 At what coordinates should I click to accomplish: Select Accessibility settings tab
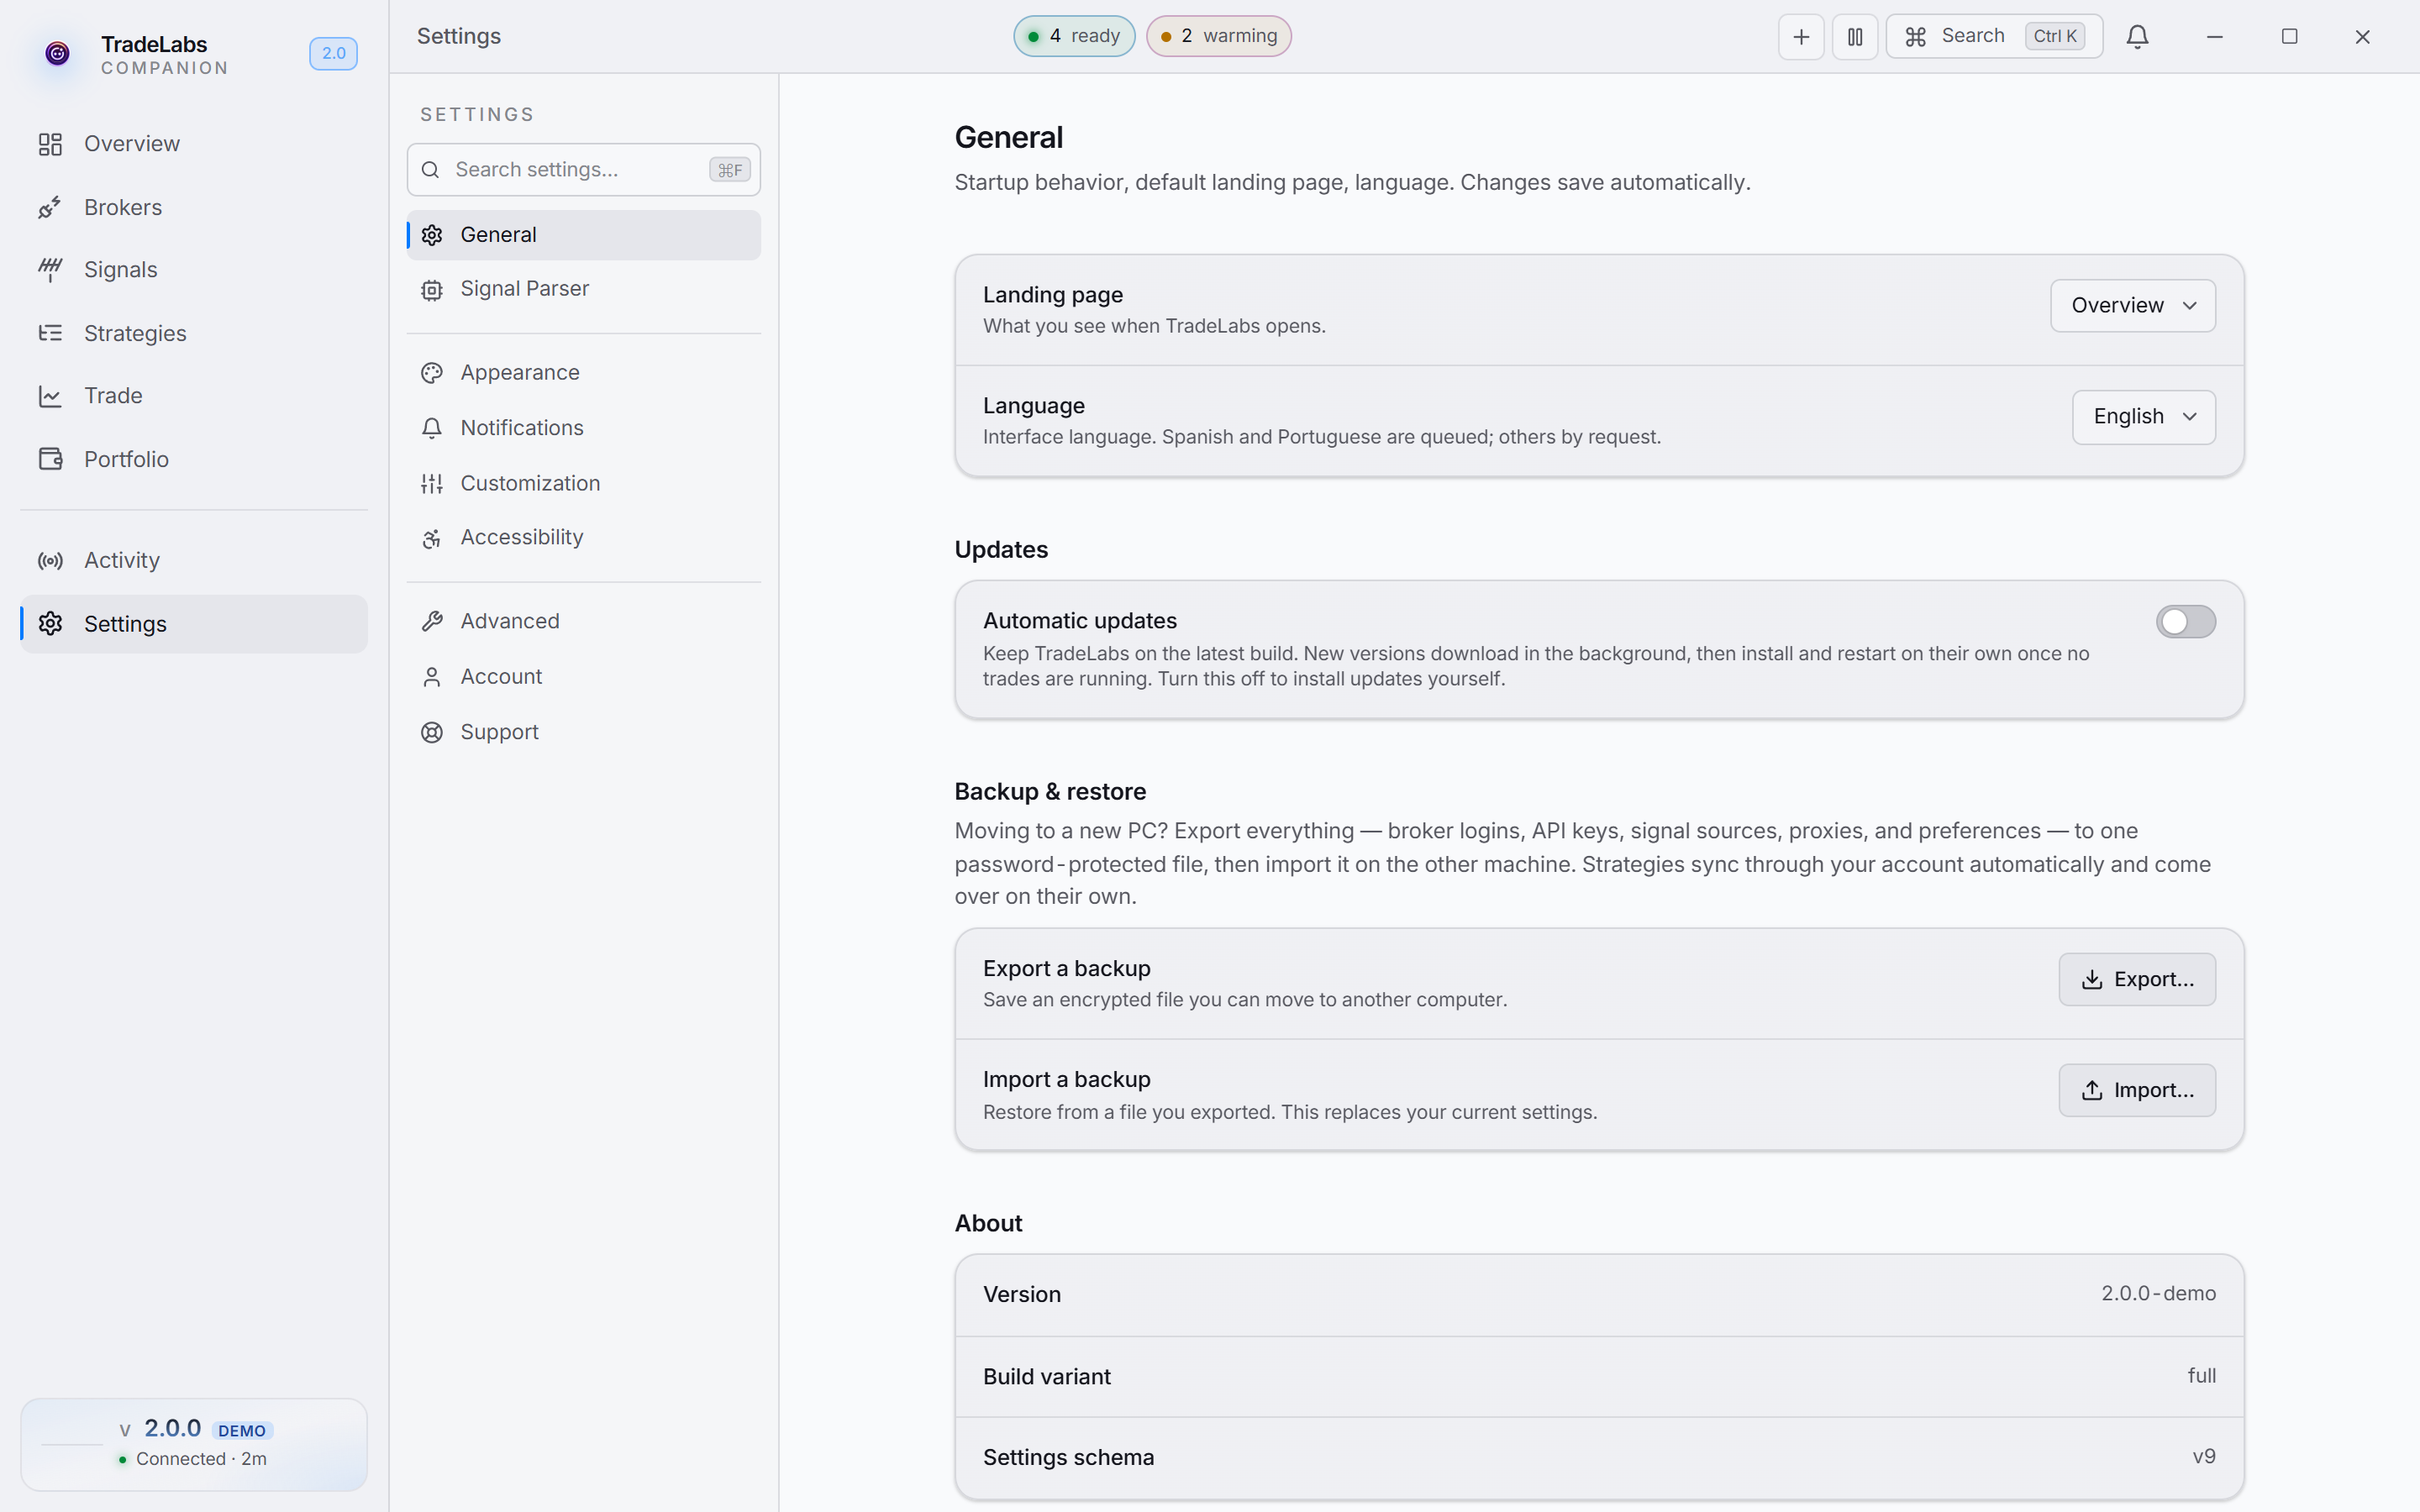click(x=583, y=538)
